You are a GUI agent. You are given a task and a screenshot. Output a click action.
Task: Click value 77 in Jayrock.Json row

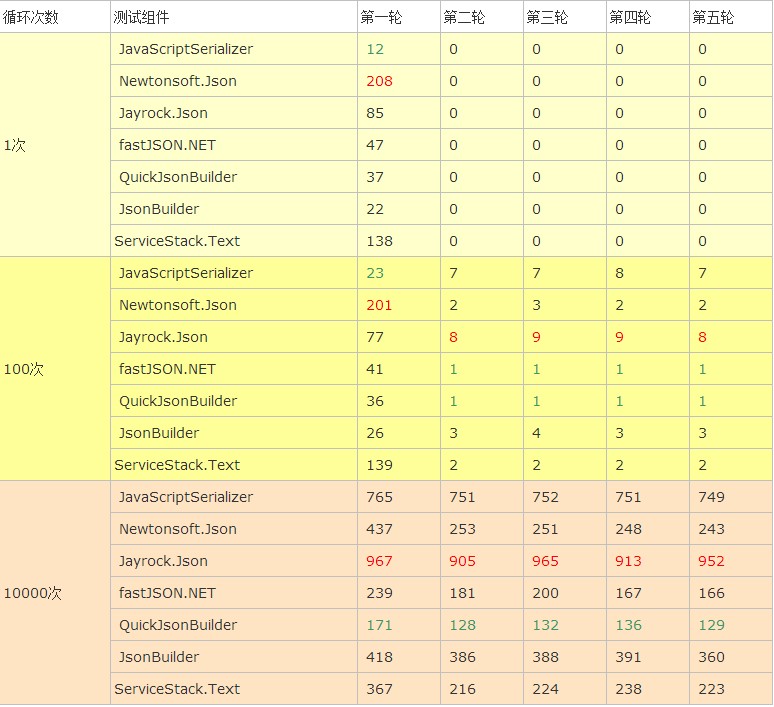(x=375, y=337)
